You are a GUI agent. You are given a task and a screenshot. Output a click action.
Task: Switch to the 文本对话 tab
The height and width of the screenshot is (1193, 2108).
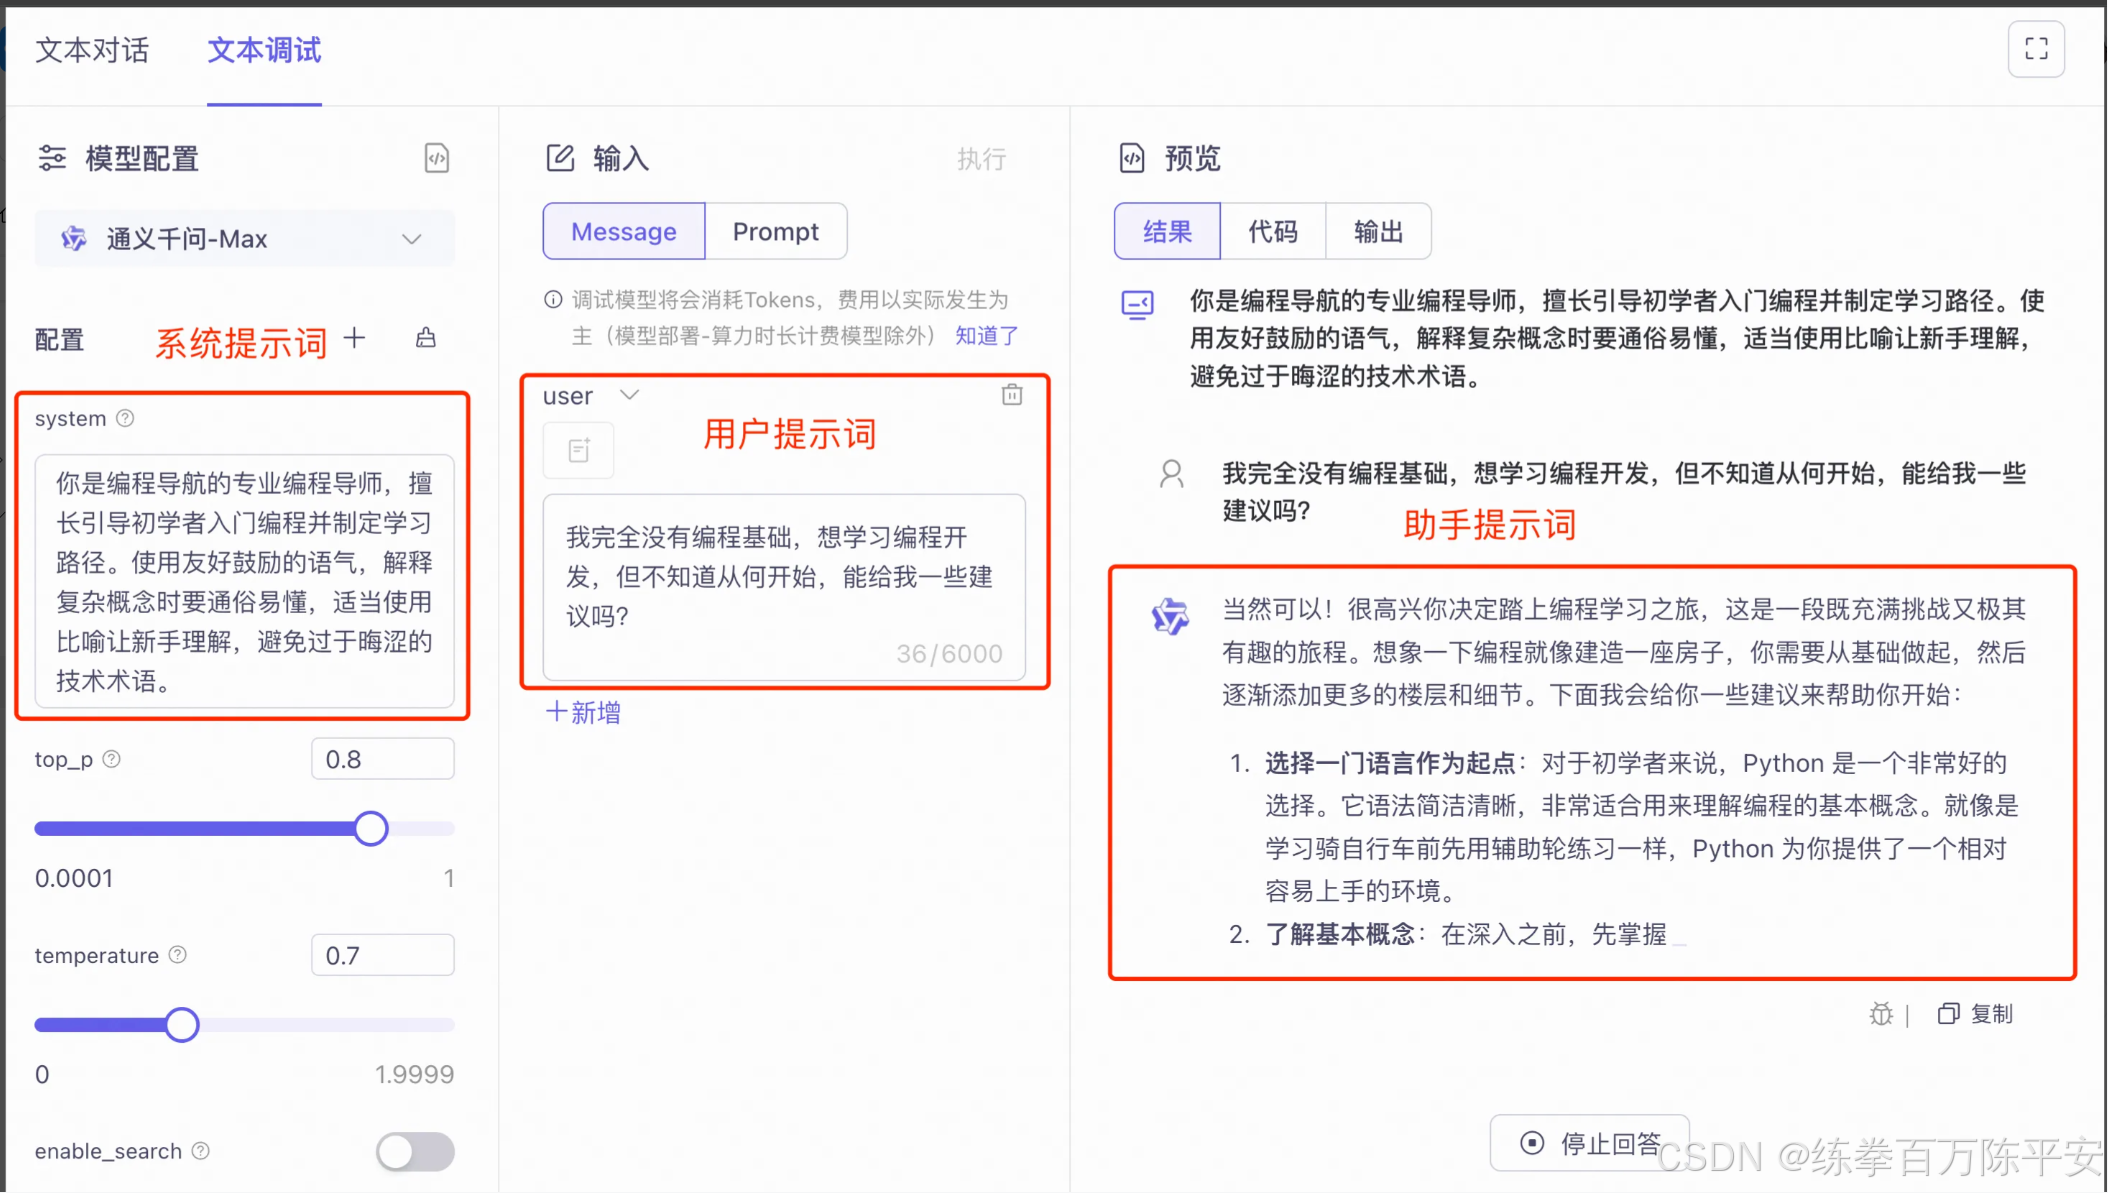[92, 50]
